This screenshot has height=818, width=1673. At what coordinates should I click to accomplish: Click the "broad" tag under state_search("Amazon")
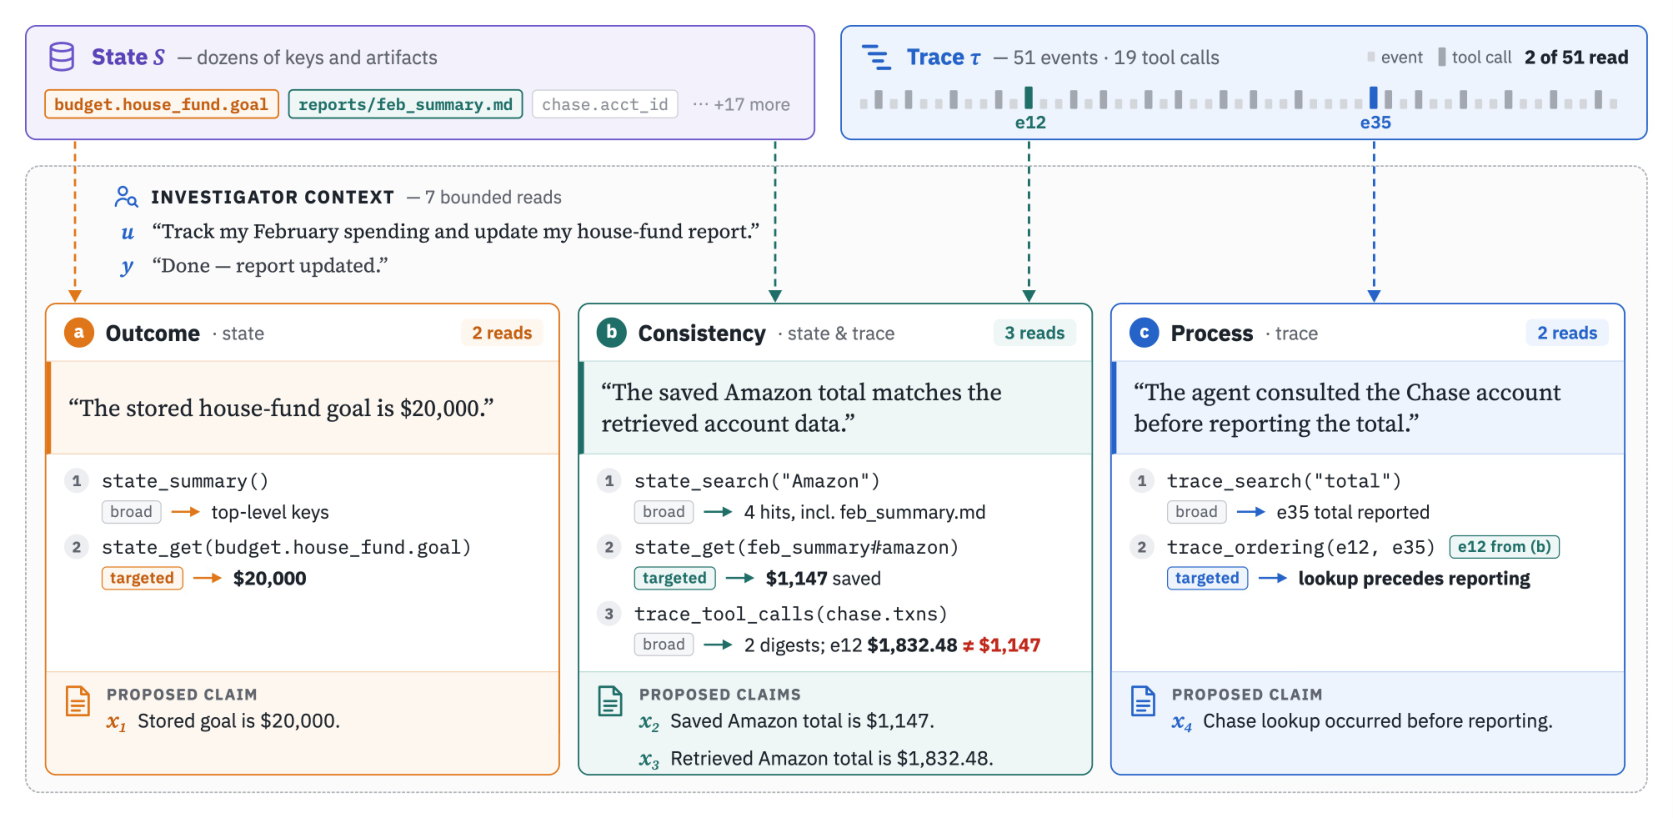click(664, 512)
